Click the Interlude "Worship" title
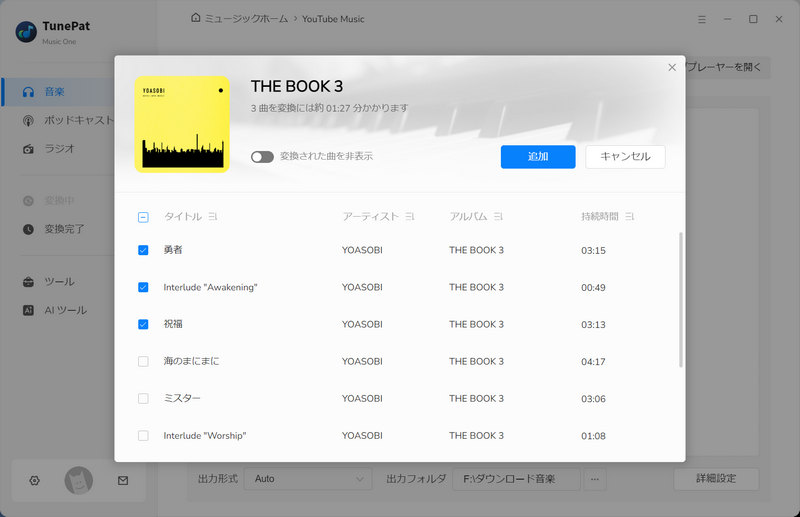Image resolution: width=800 pixels, height=517 pixels. (205, 435)
